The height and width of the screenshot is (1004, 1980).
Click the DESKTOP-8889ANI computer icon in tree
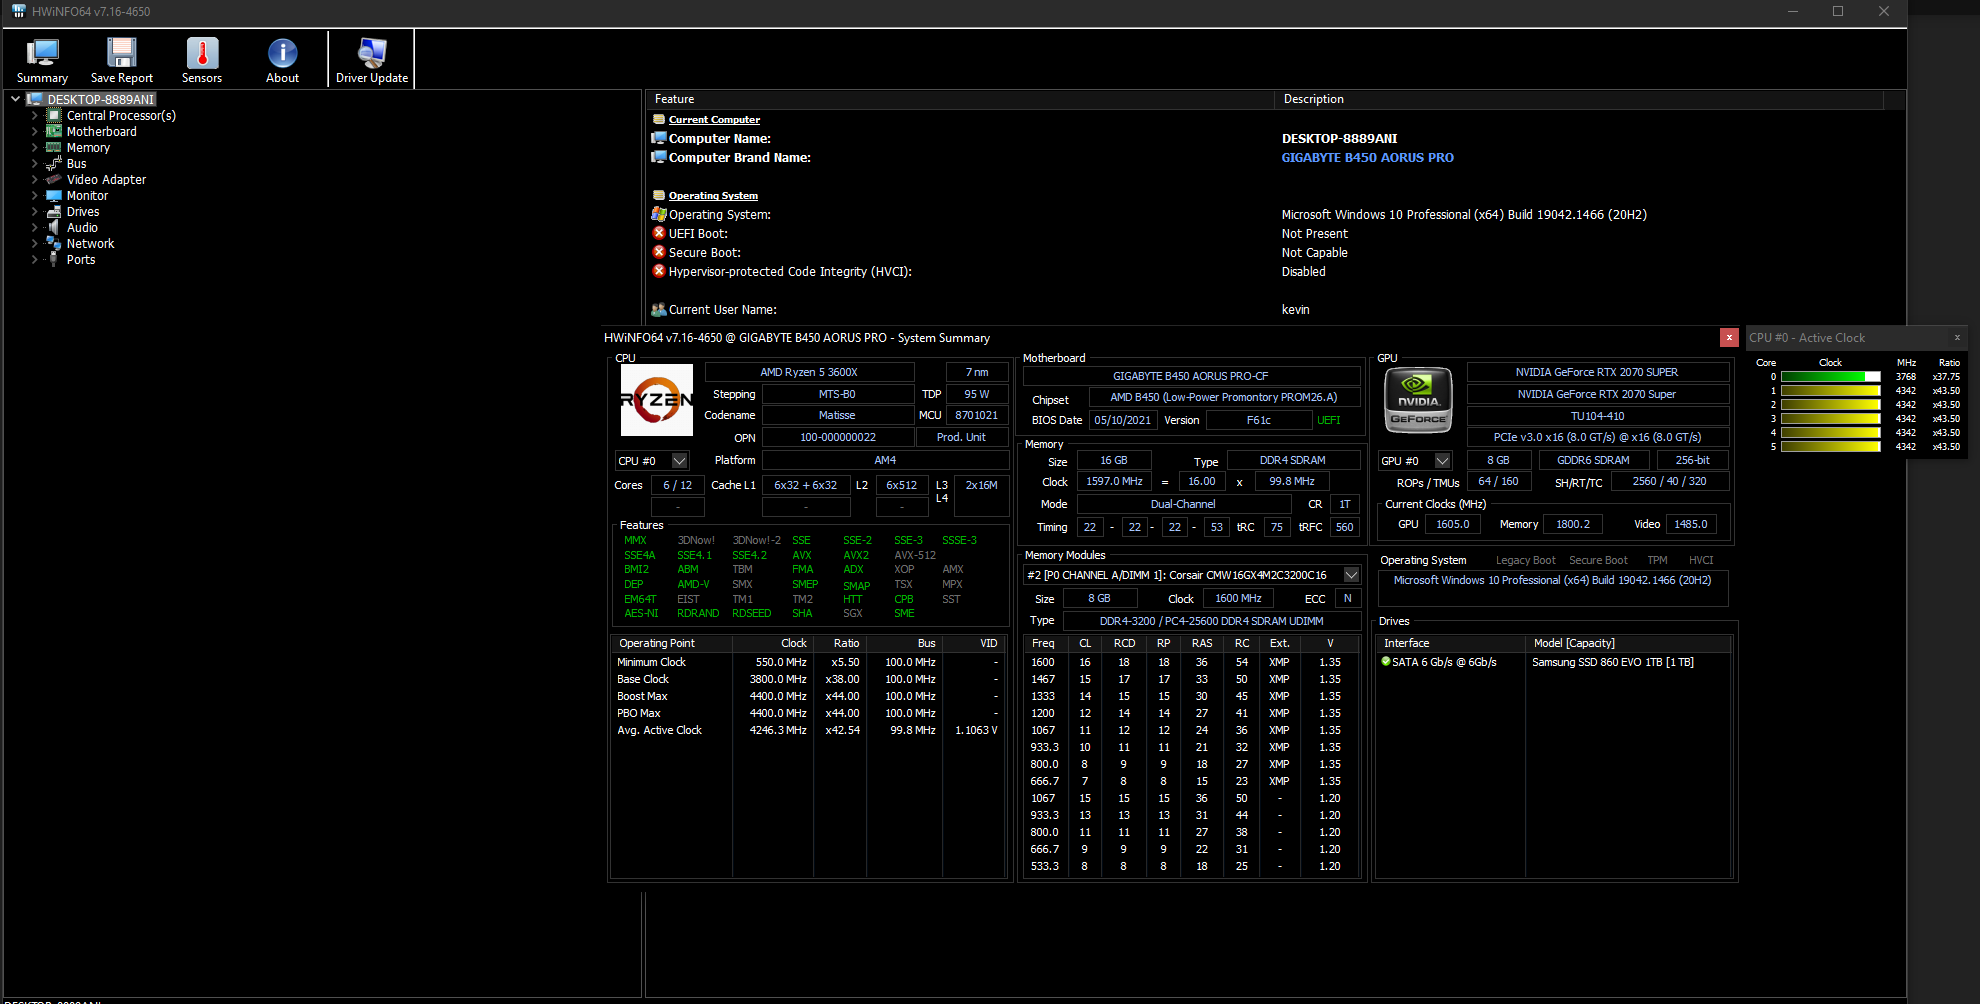(35, 100)
